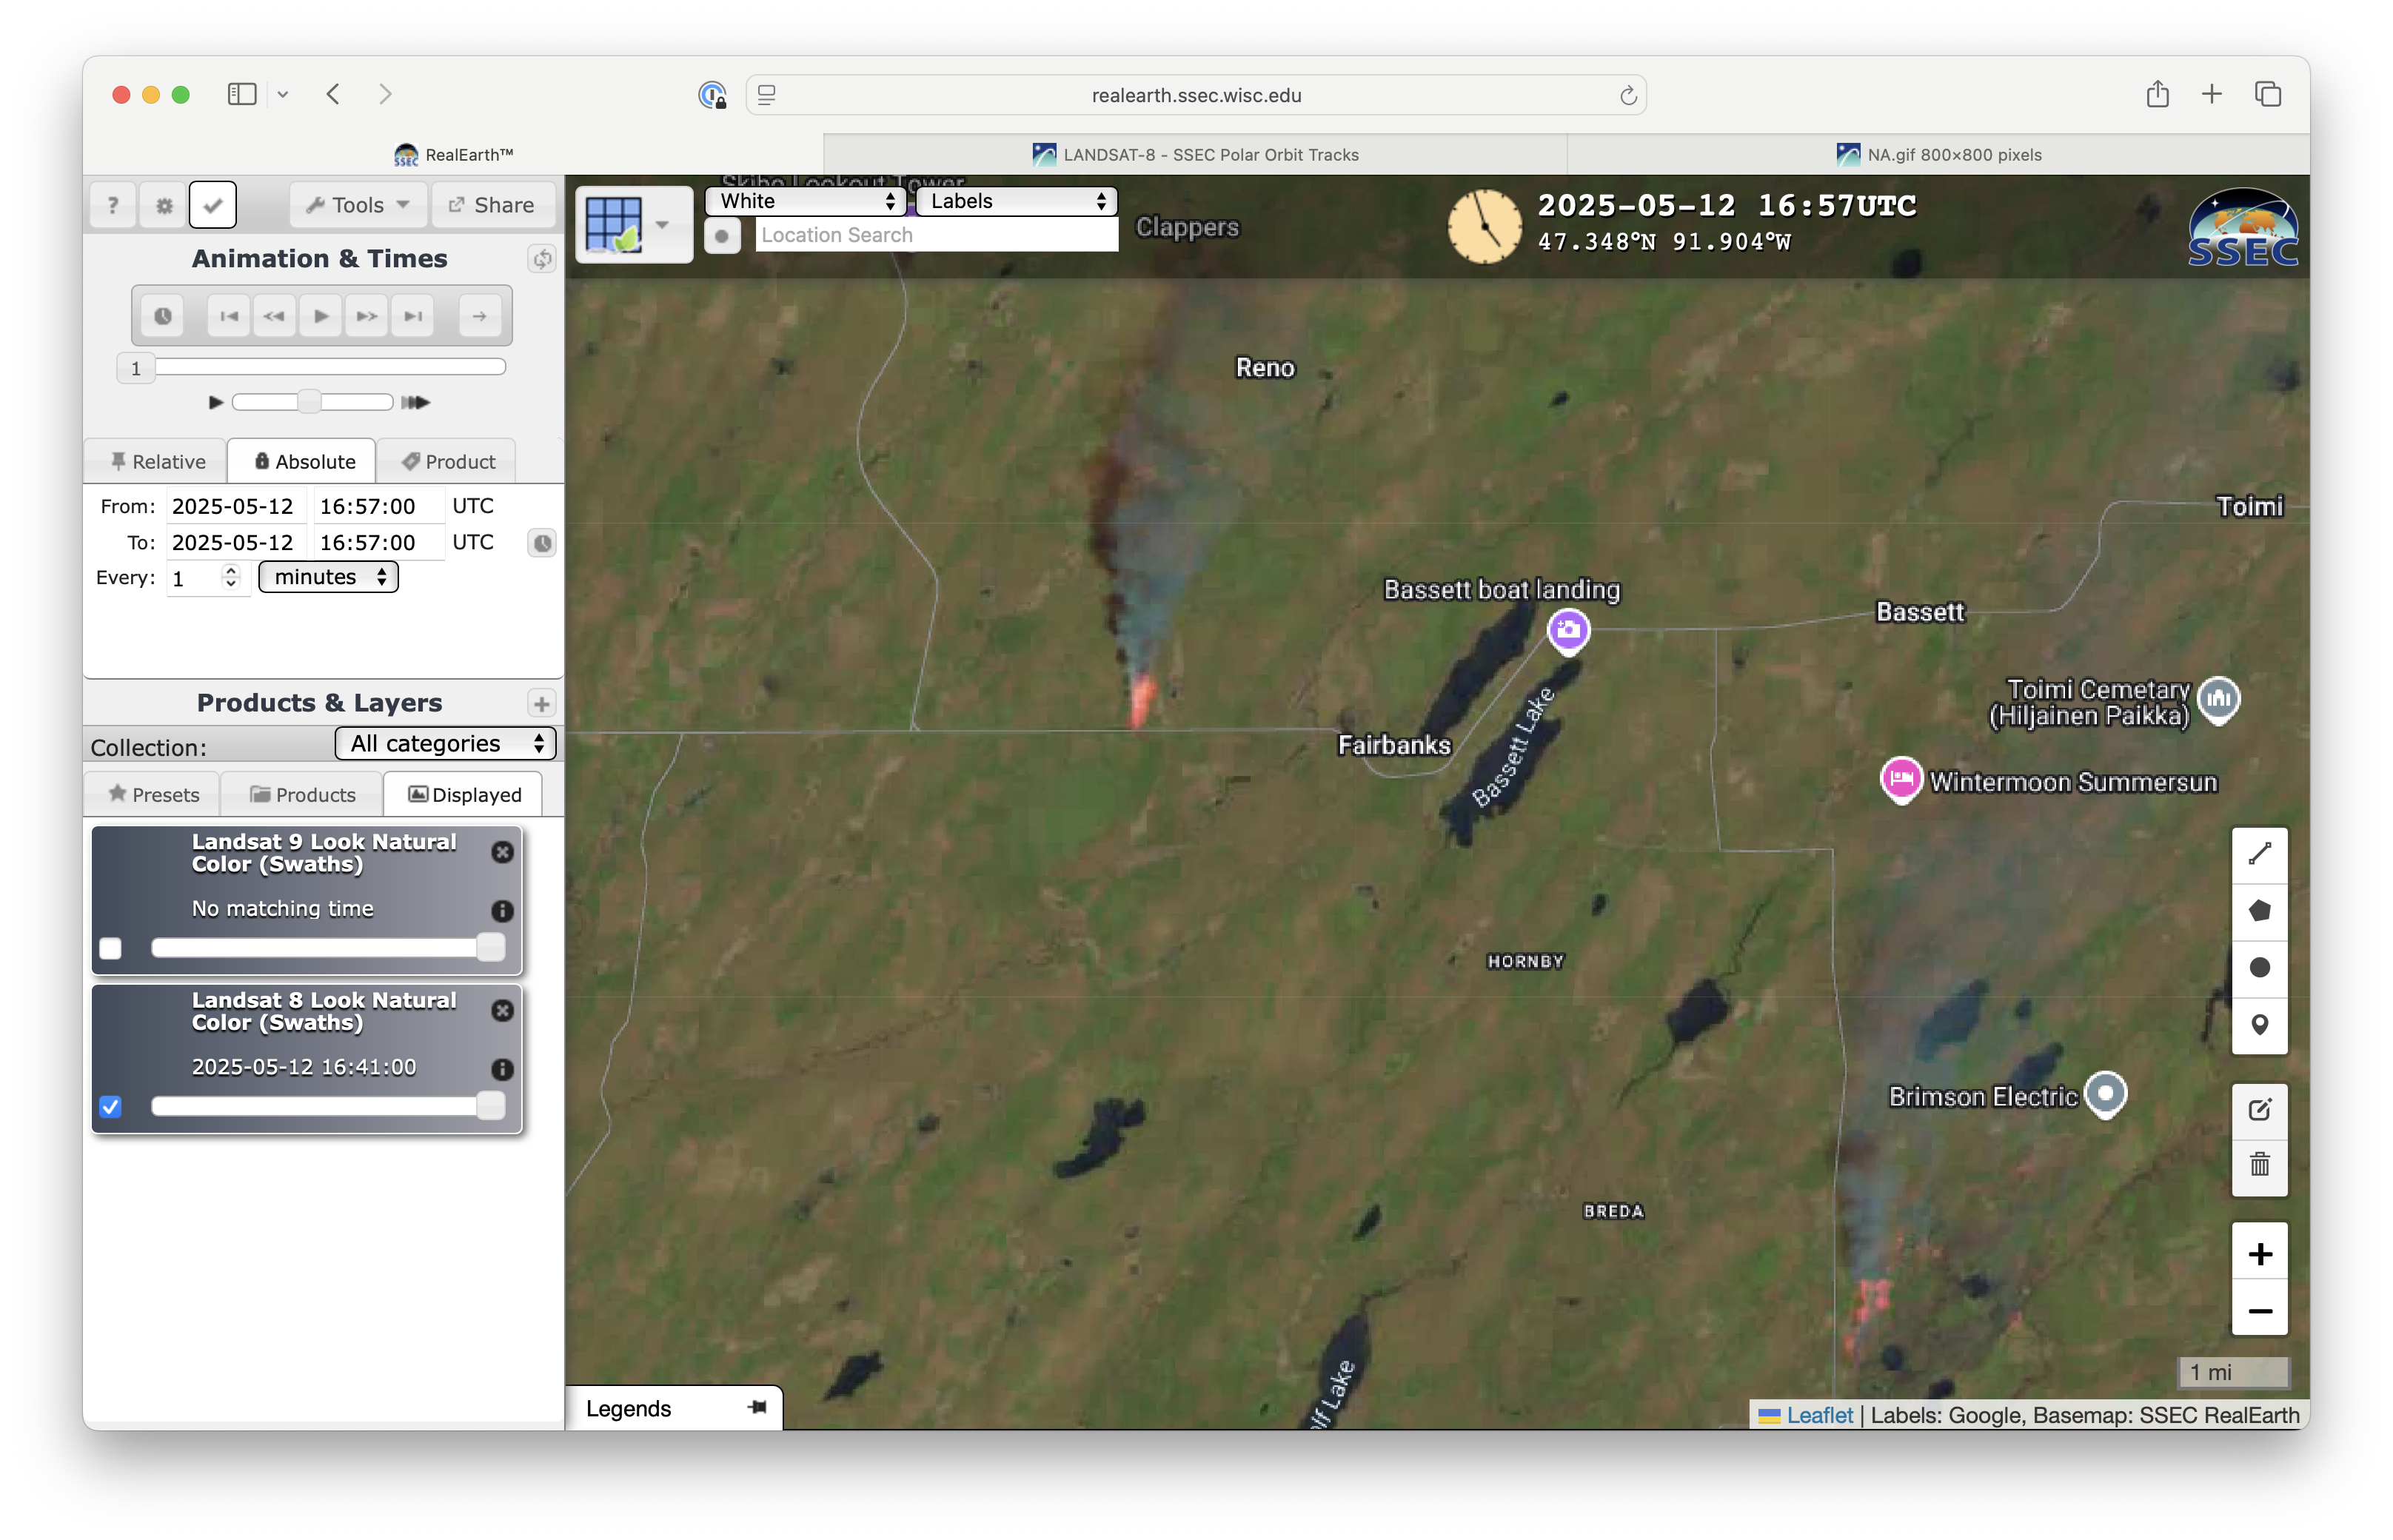Click the edit layers tool
The height and width of the screenshot is (1540, 2393).
coord(2259,1110)
